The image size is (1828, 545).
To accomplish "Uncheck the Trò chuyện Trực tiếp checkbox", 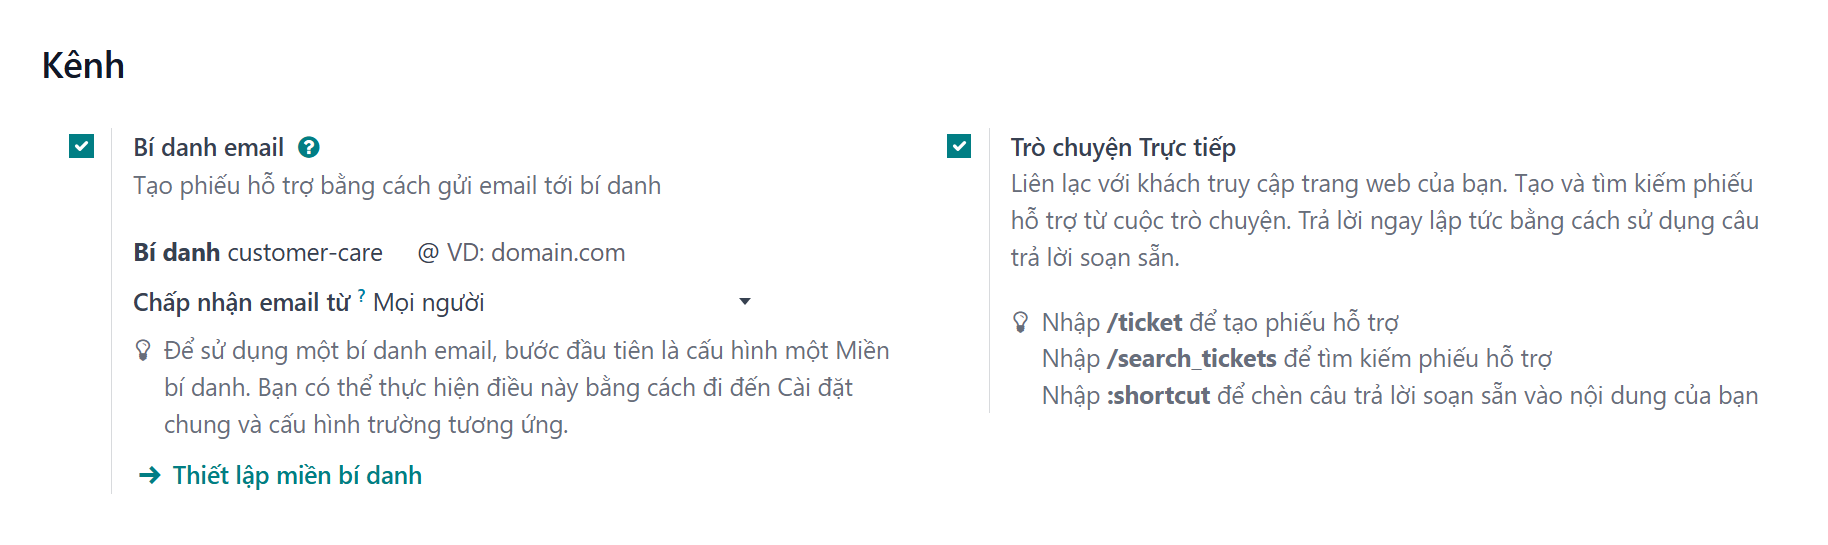I will (959, 146).
